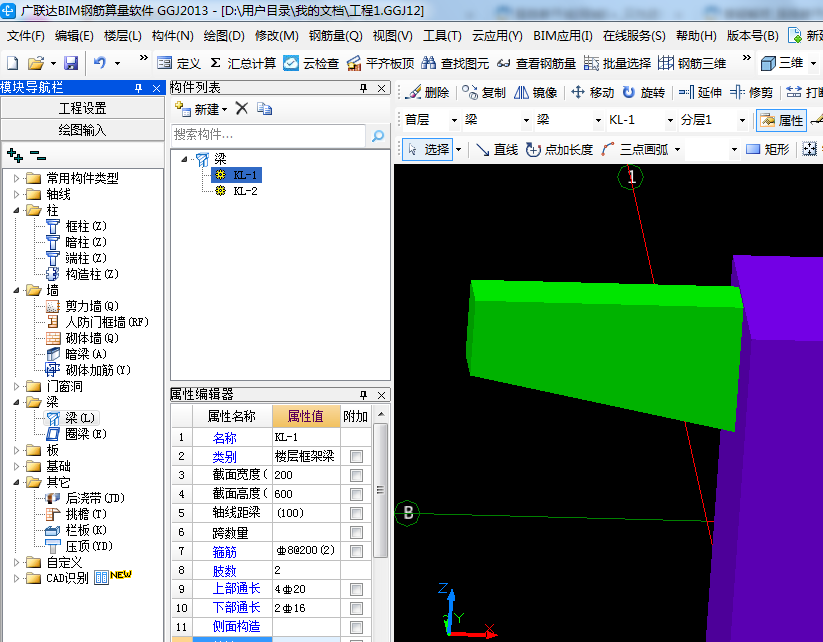Tick 附加 checkbox for 截面宽度 row
The width and height of the screenshot is (823, 642).
click(x=356, y=475)
